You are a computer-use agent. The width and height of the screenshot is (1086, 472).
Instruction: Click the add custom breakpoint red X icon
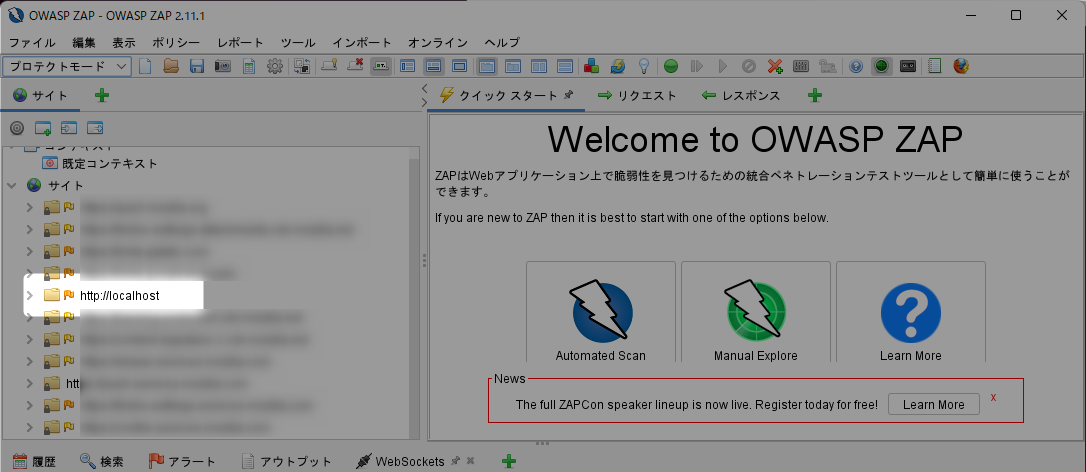pos(774,67)
